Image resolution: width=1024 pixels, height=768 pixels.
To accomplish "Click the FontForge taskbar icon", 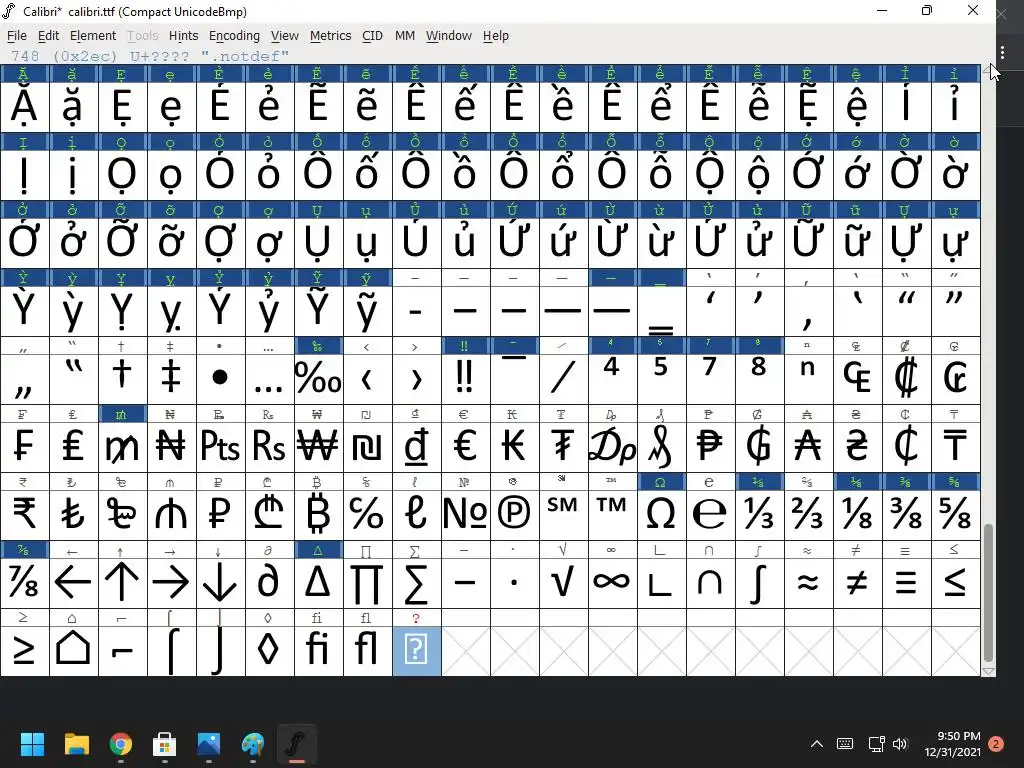I will click(x=296, y=744).
